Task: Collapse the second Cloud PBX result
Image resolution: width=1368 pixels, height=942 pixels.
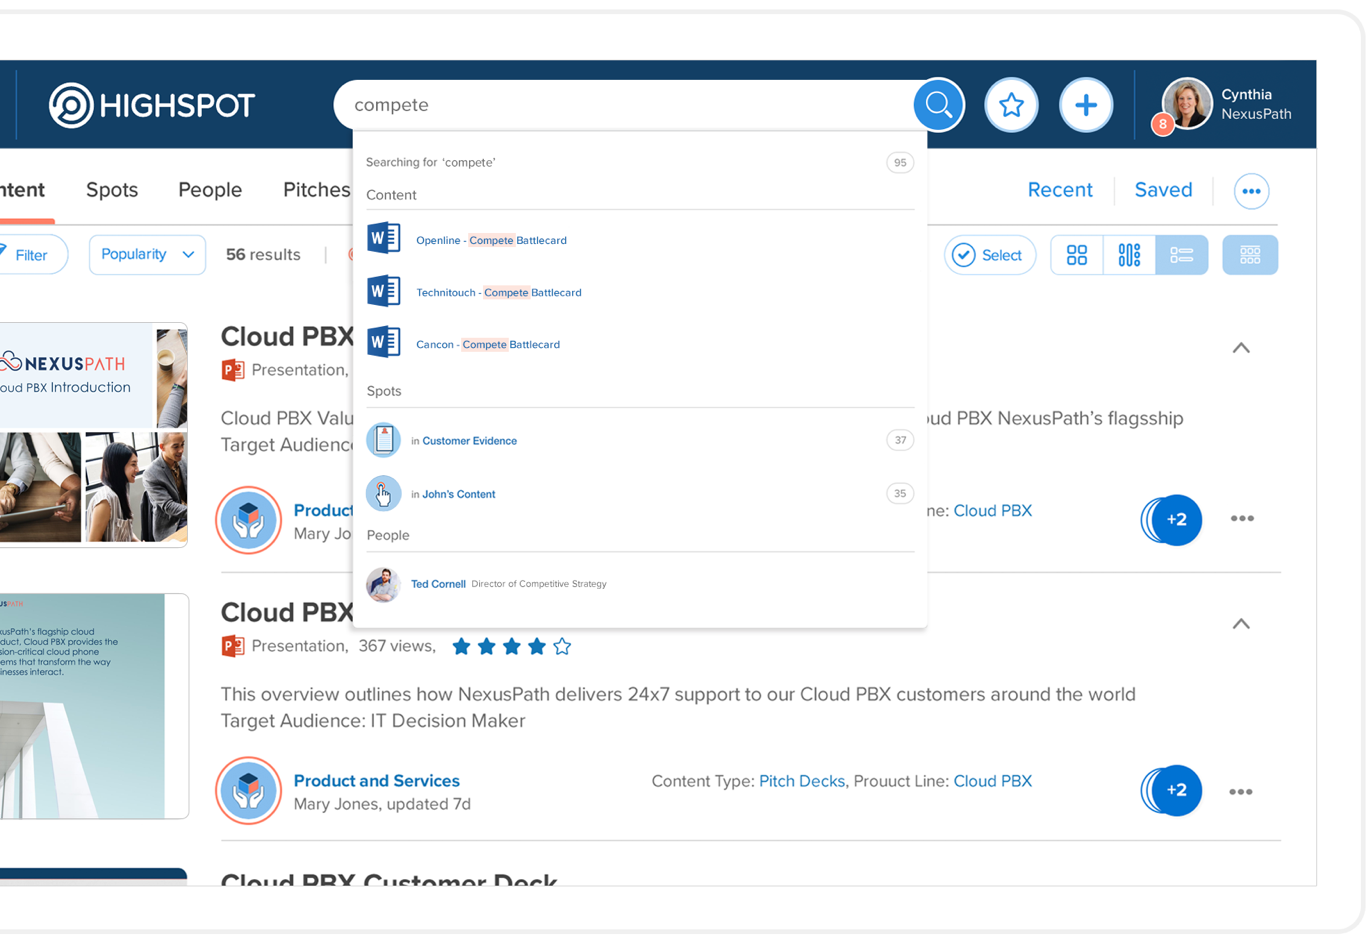Action: coord(1241,624)
